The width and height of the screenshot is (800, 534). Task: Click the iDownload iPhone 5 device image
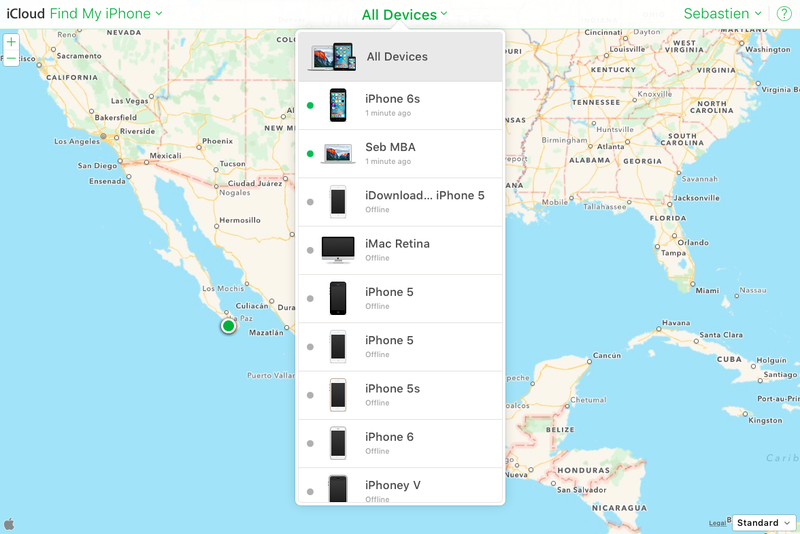(338, 201)
